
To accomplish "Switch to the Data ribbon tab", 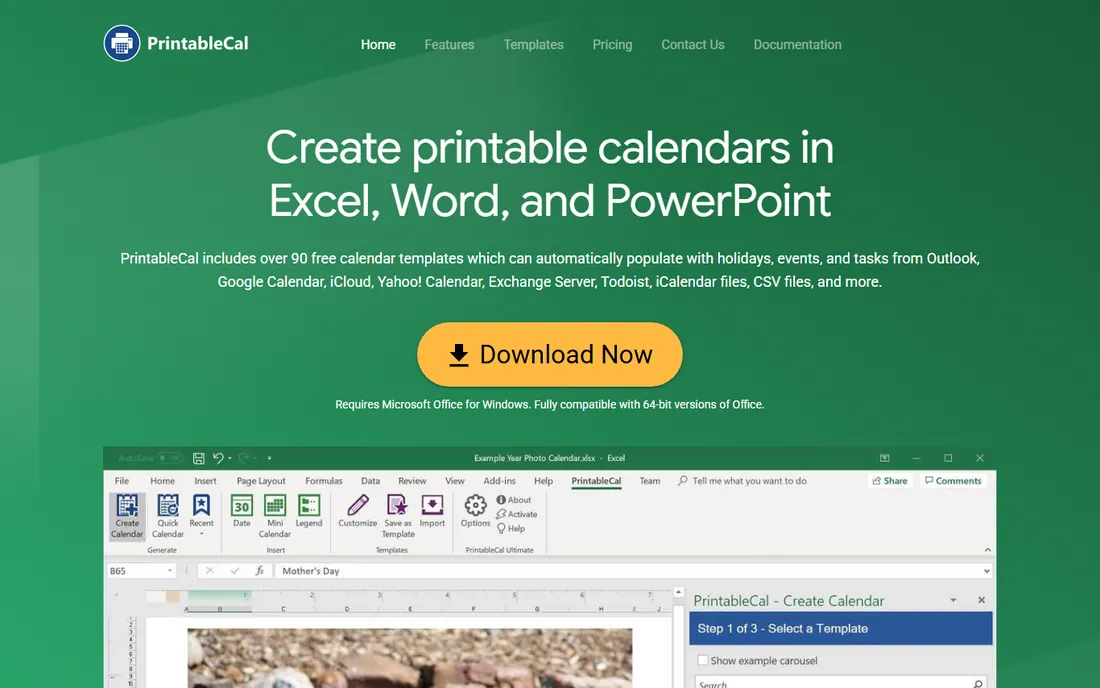I will point(370,481).
